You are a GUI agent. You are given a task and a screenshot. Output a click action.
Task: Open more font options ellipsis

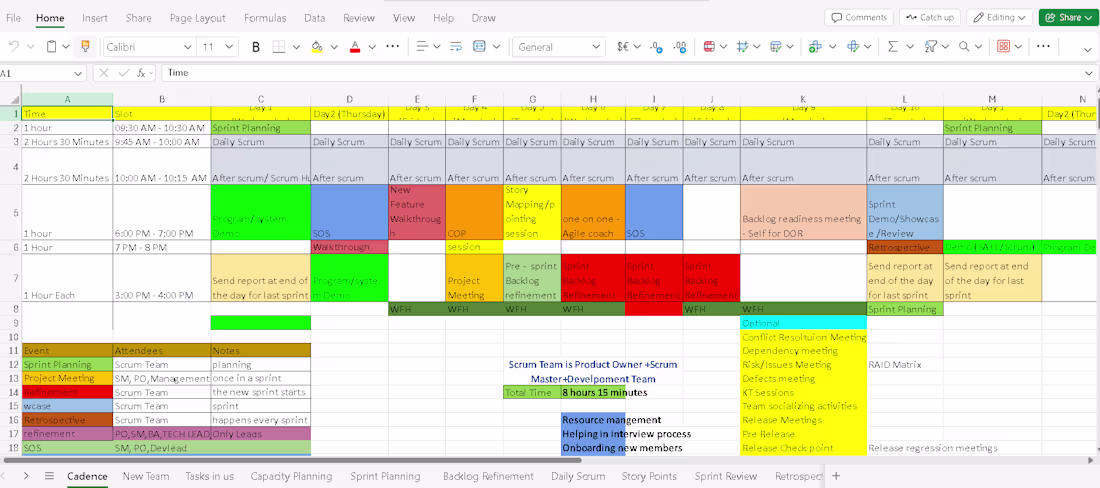392,46
